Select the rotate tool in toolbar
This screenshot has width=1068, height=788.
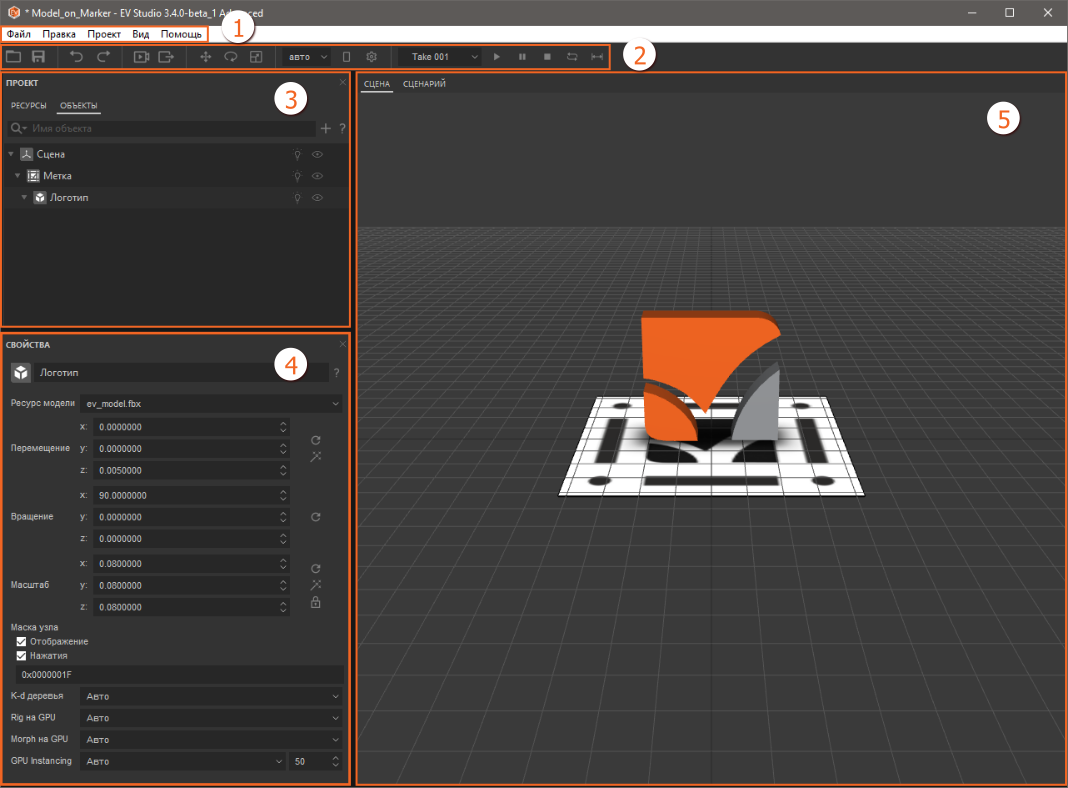[231, 57]
